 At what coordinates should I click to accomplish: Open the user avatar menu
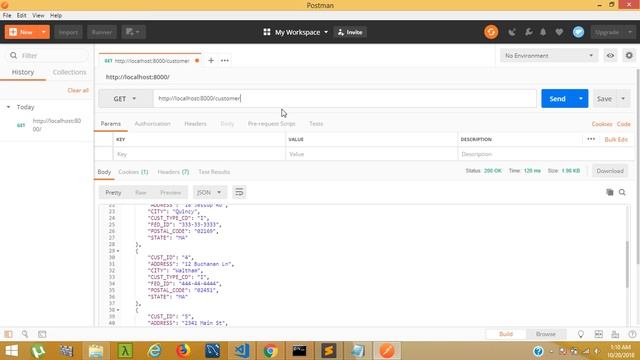point(578,32)
